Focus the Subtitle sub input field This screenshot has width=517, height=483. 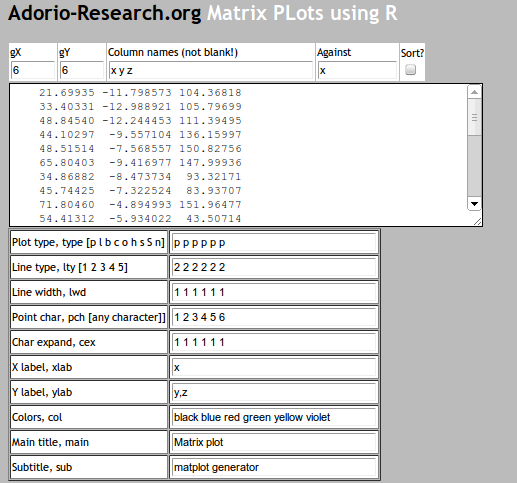click(x=274, y=467)
